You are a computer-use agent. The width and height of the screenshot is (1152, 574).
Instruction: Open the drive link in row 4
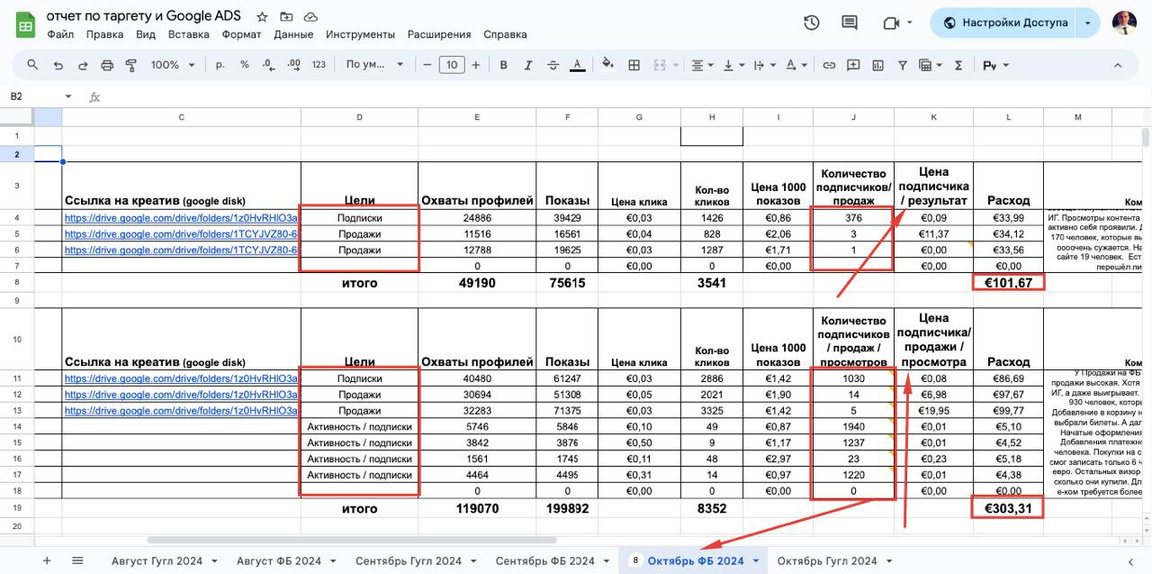pyautogui.click(x=181, y=218)
